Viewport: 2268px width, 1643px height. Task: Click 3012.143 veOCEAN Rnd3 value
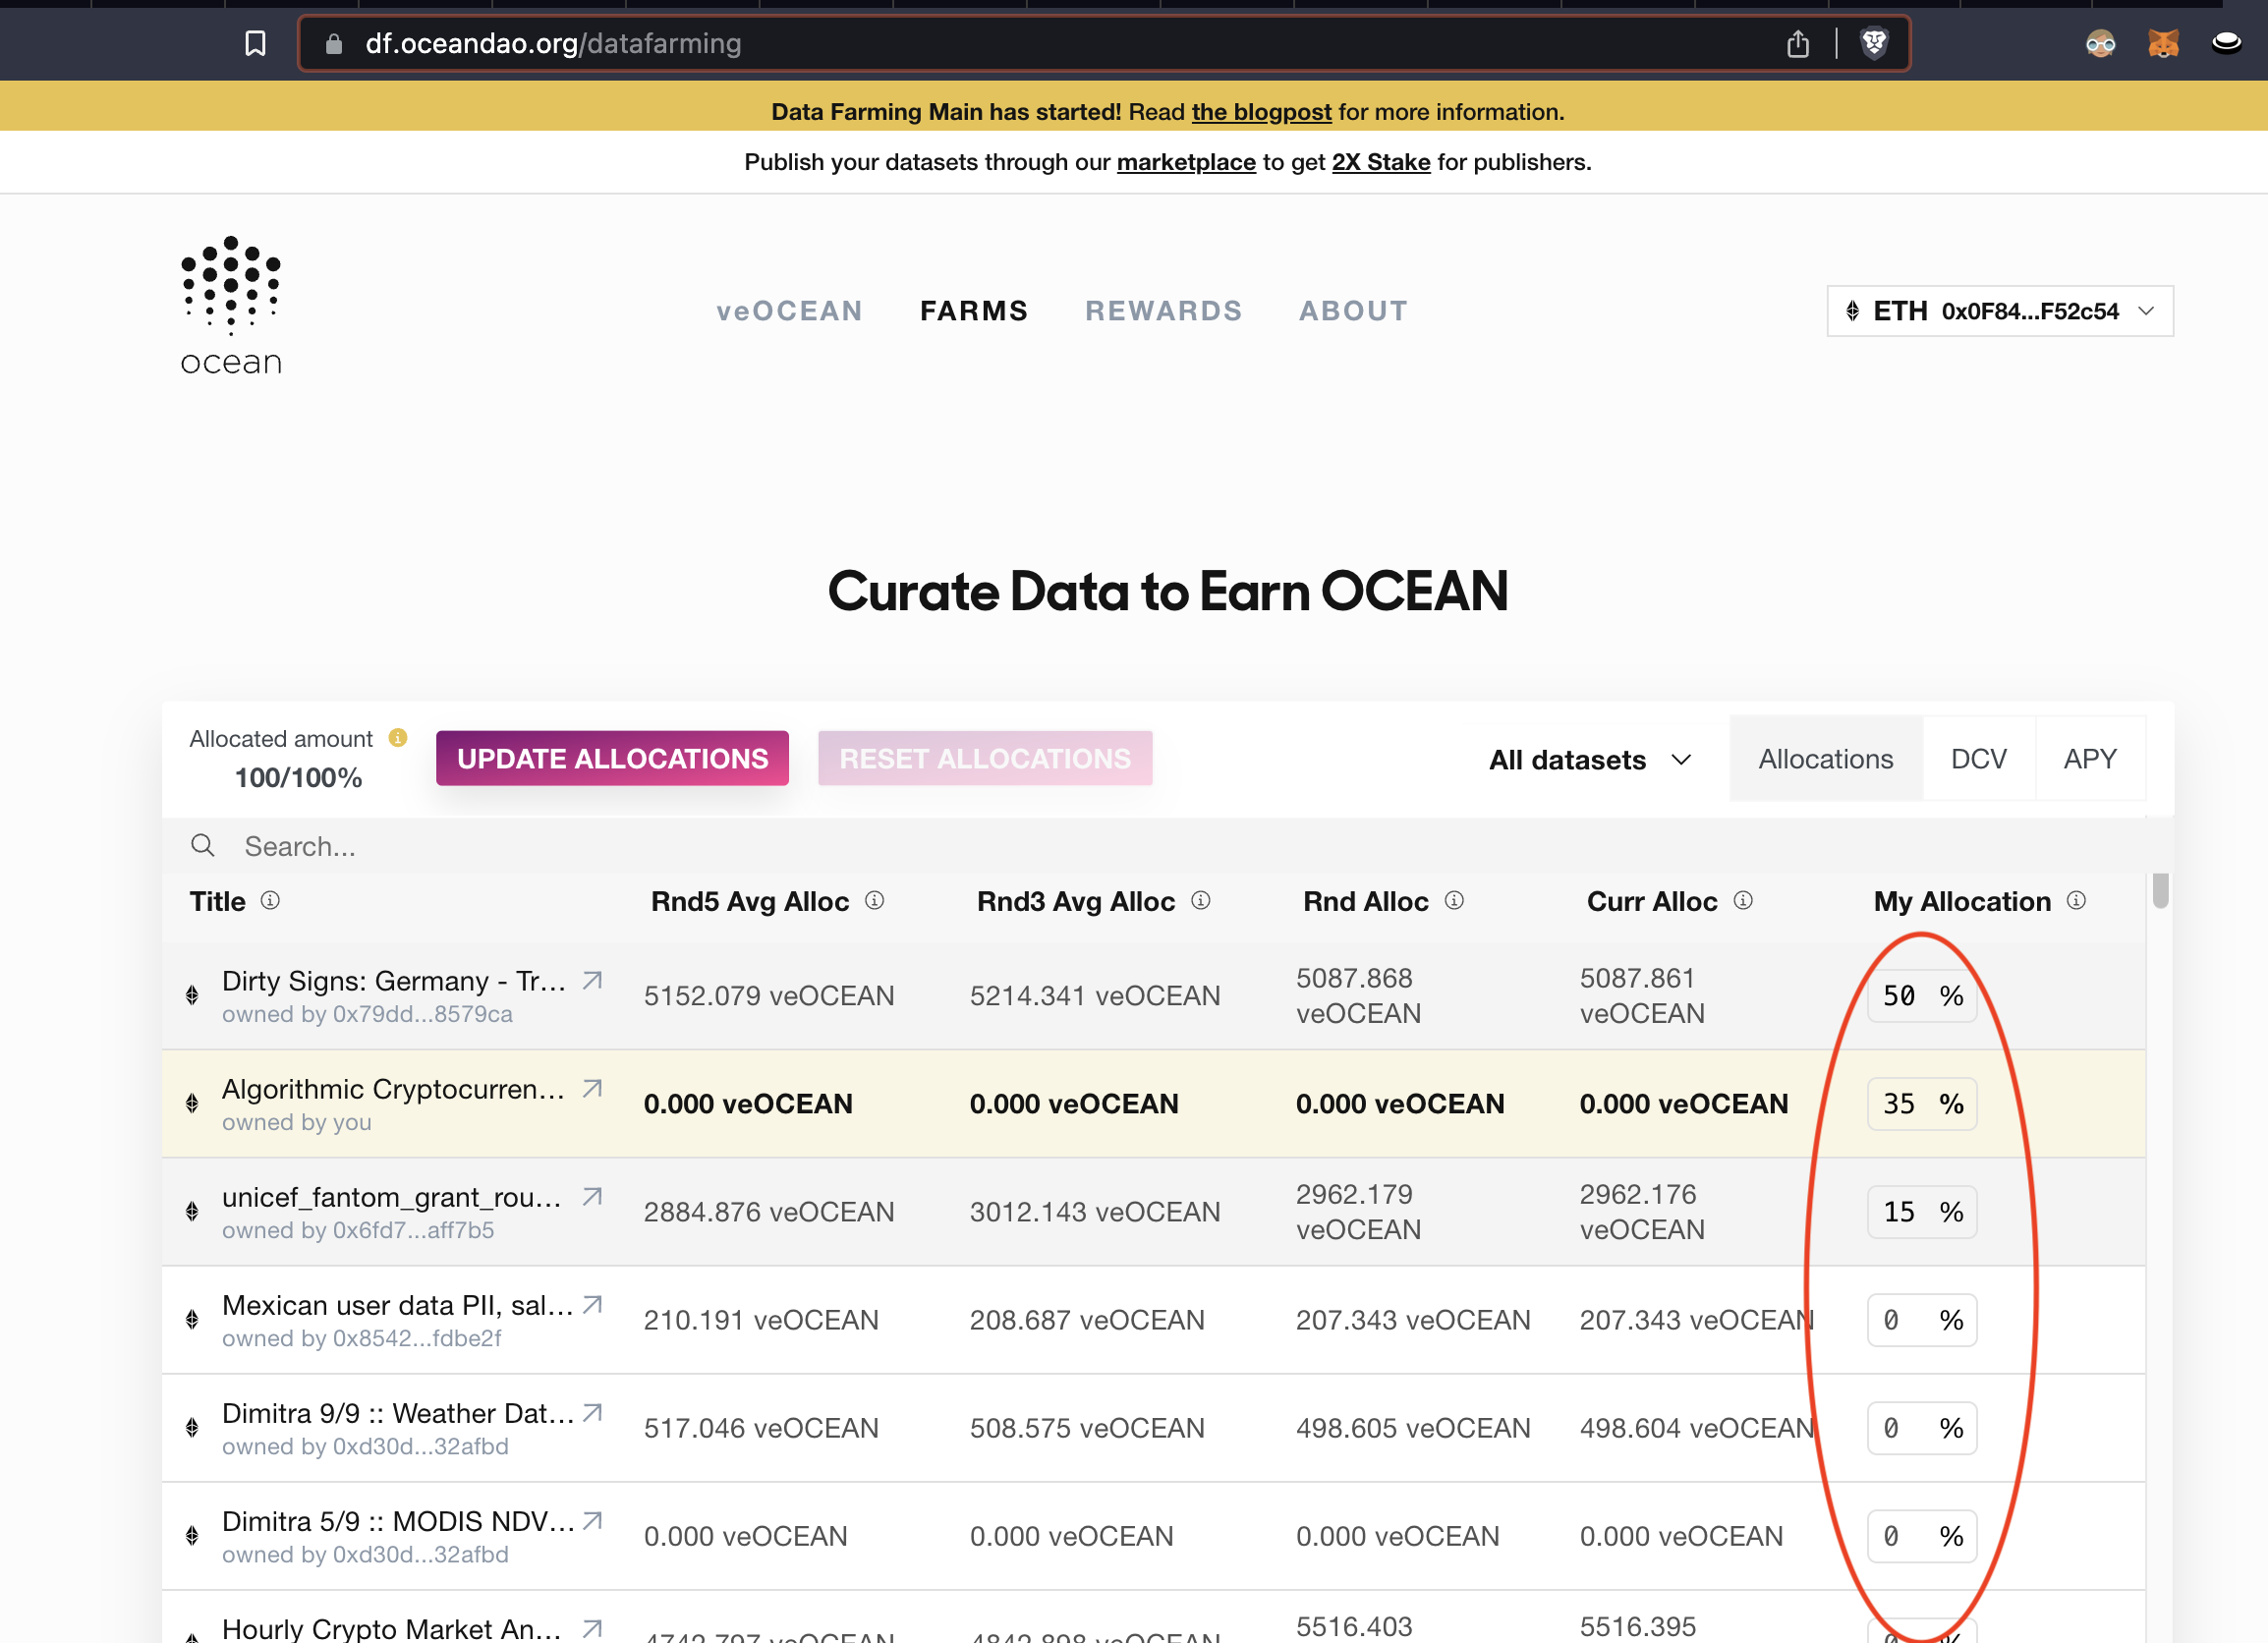pos(1095,1211)
